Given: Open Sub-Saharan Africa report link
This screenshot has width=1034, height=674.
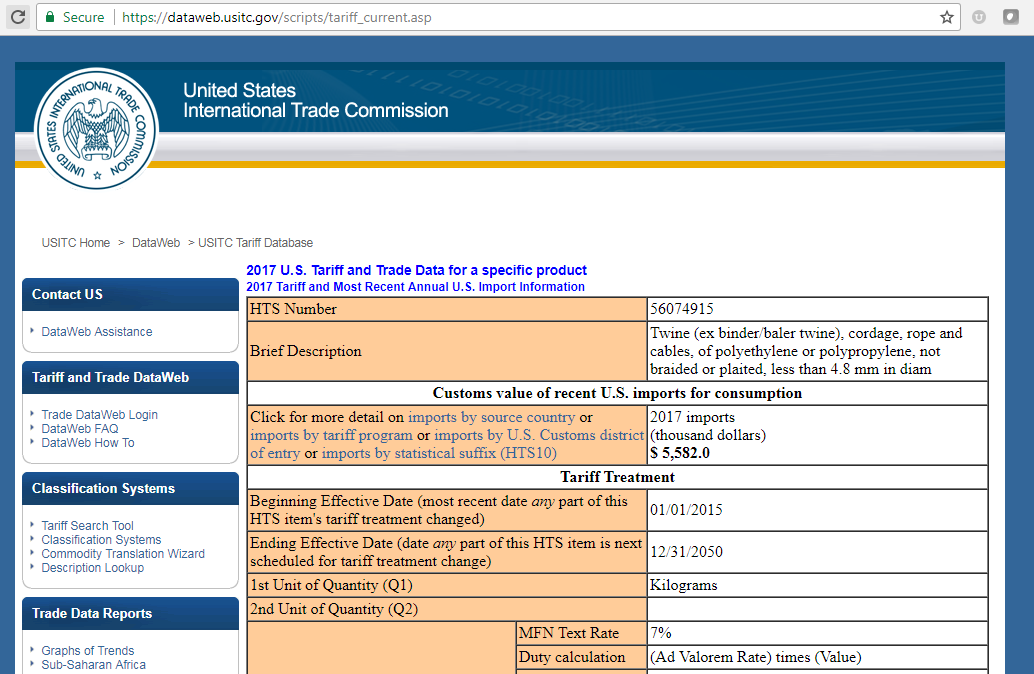Looking at the screenshot, I should tap(94, 665).
